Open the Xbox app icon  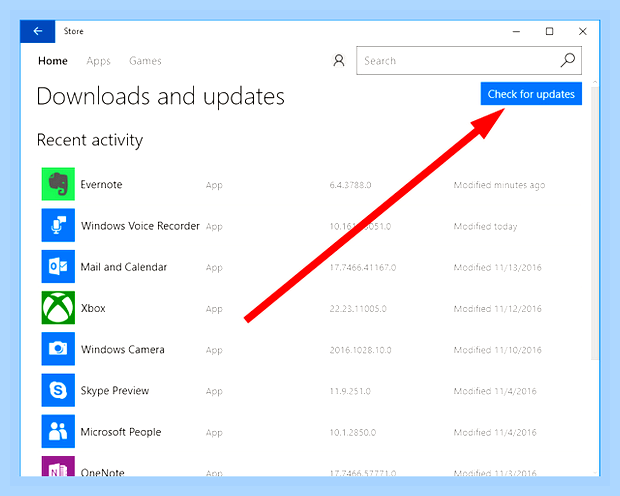[58, 308]
